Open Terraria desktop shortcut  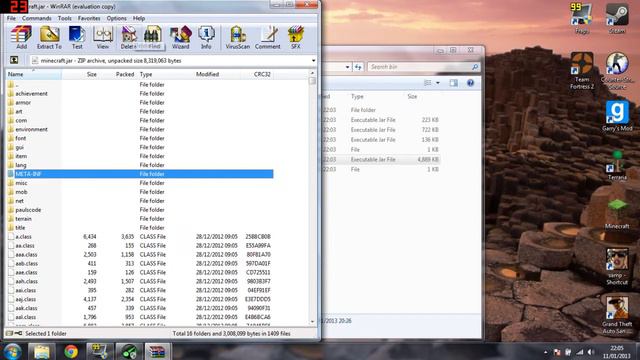617,165
